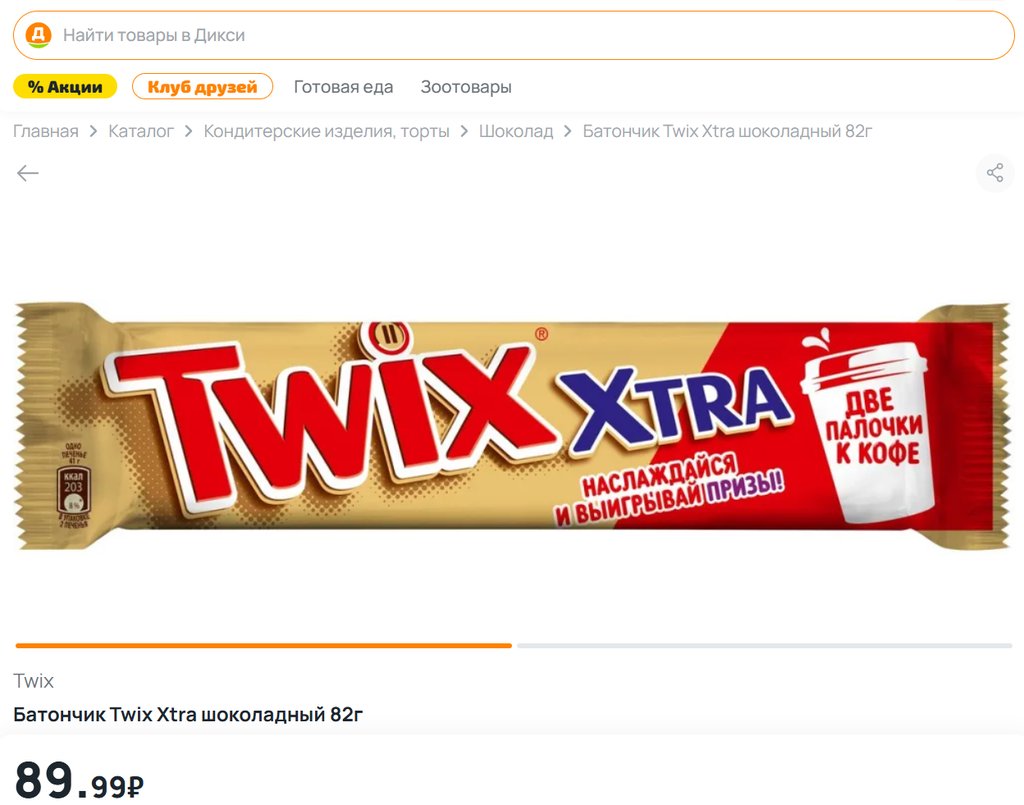The image size is (1024, 805).
Task: Go back with the left arrow icon
Action: pyautogui.click(x=27, y=173)
